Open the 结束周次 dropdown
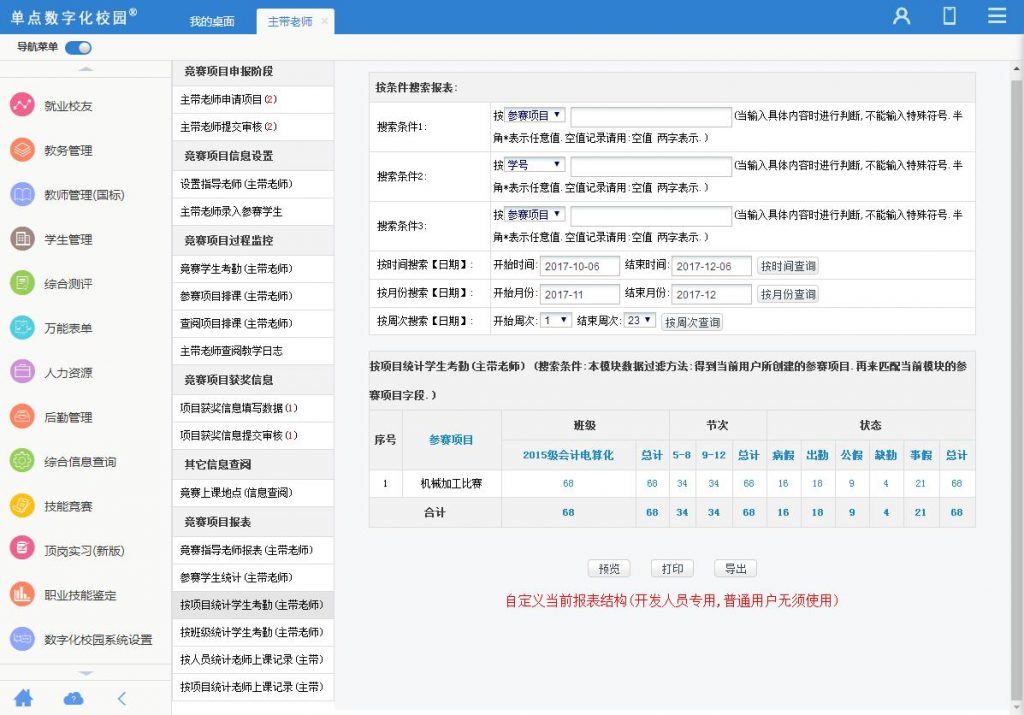Image resolution: width=1024 pixels, height=715 pixels. coord(640,321)
